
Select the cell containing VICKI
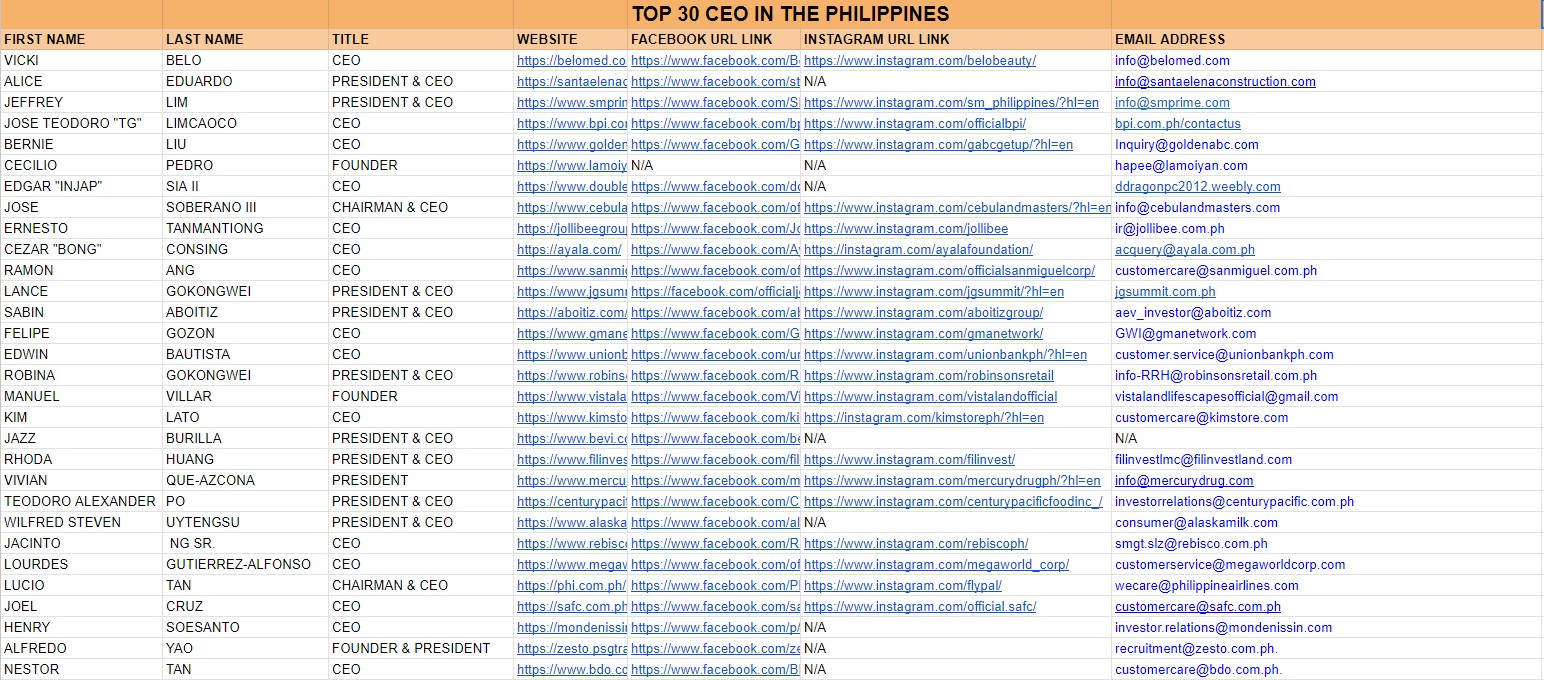pyautogui.click(x=81, y=61)
